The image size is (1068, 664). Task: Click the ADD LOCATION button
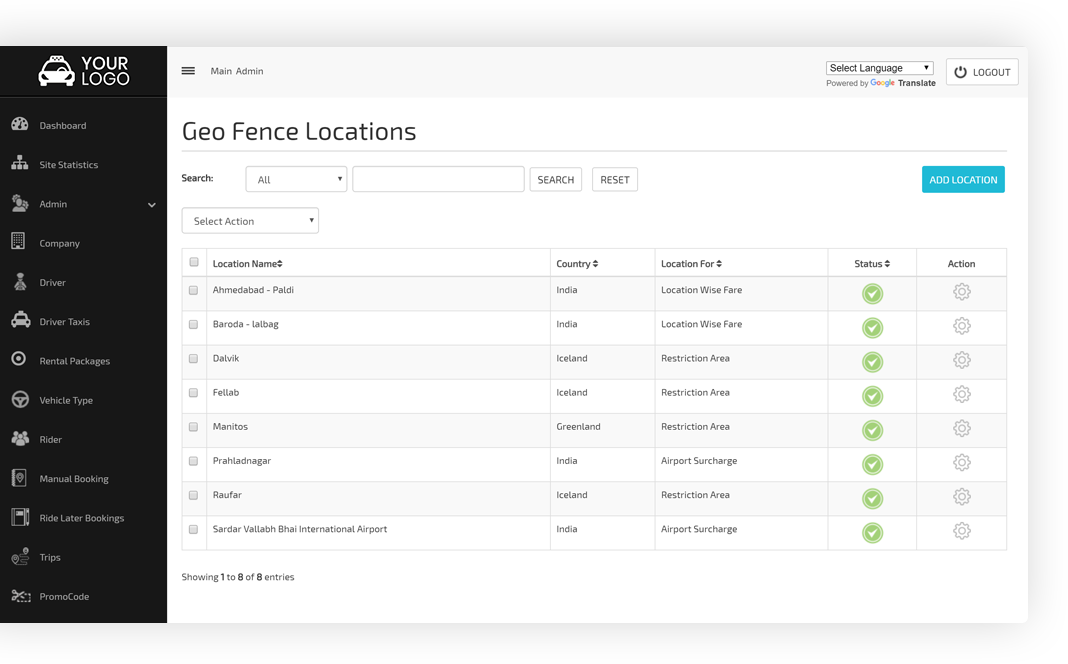(962, 179)
